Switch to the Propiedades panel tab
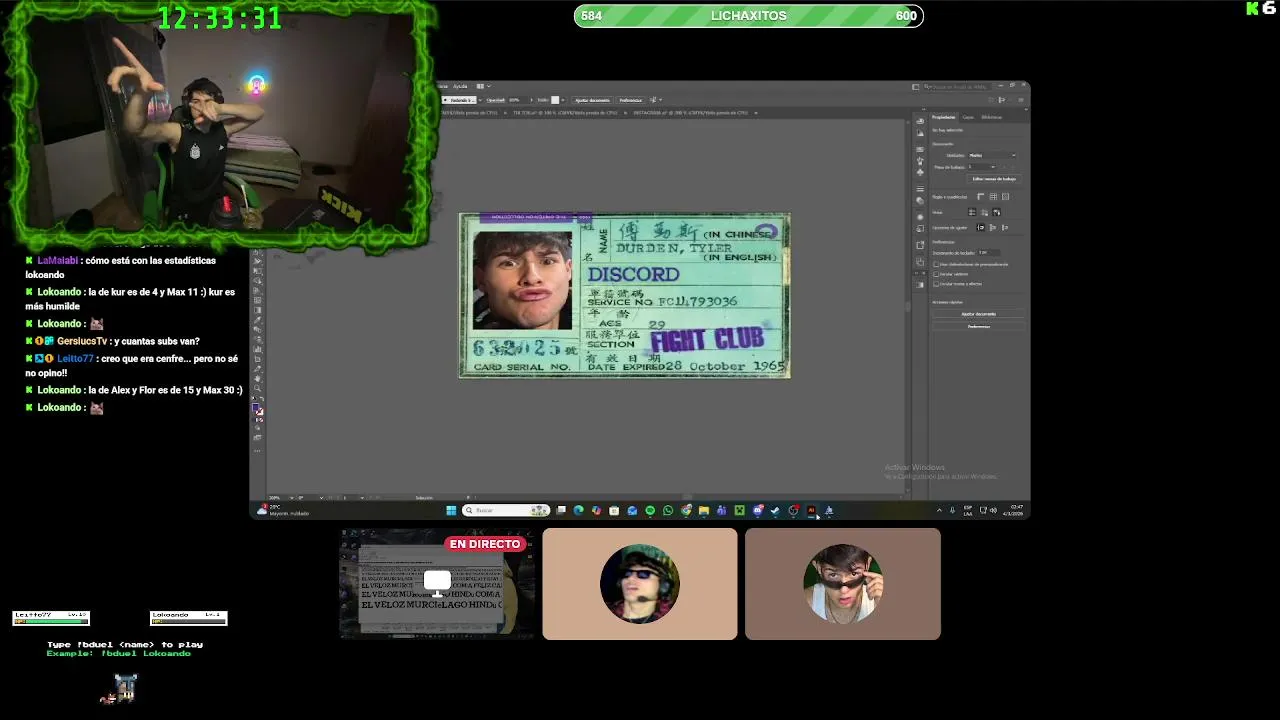 point(943,117)
